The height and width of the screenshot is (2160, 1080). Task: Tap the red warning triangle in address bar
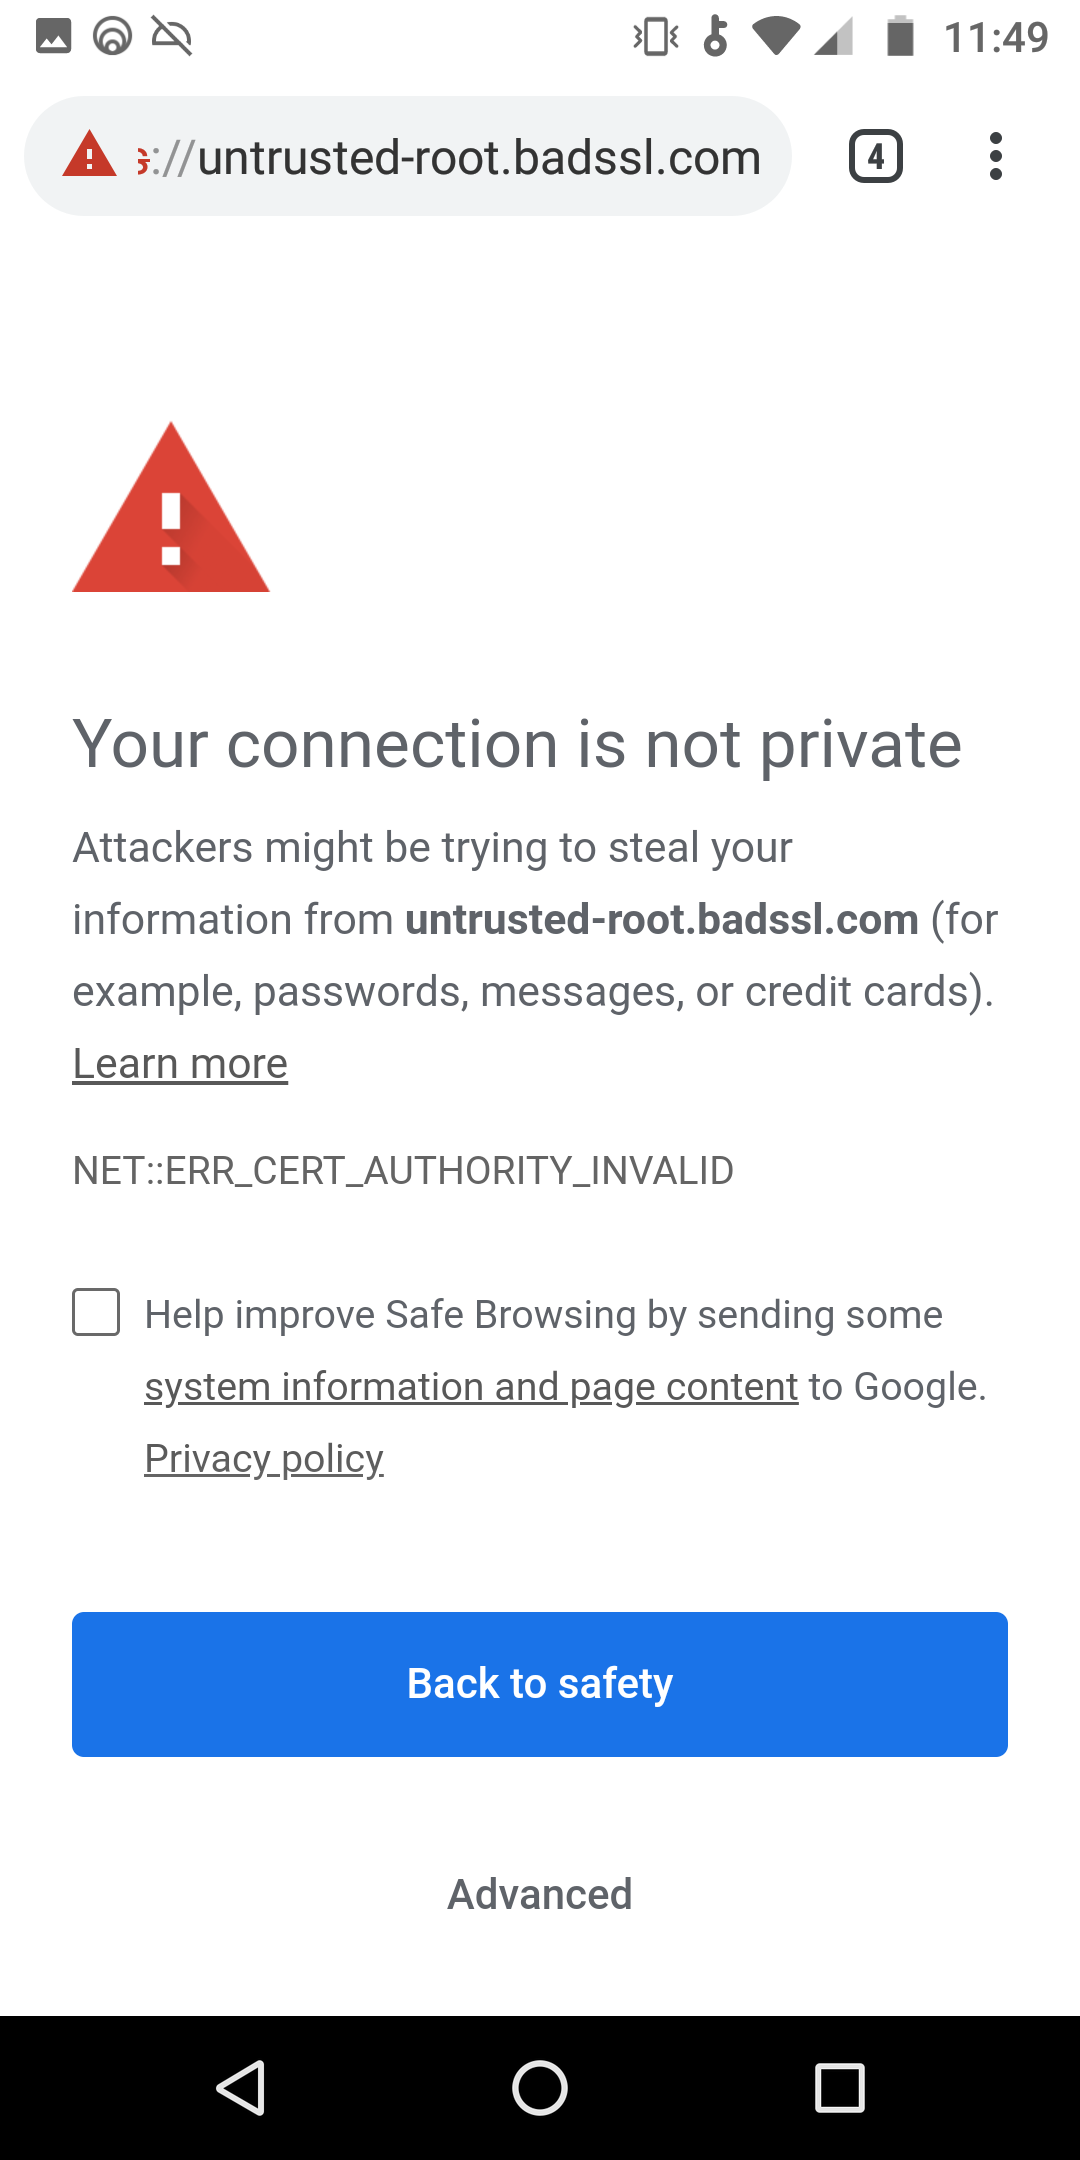[88, 156]
